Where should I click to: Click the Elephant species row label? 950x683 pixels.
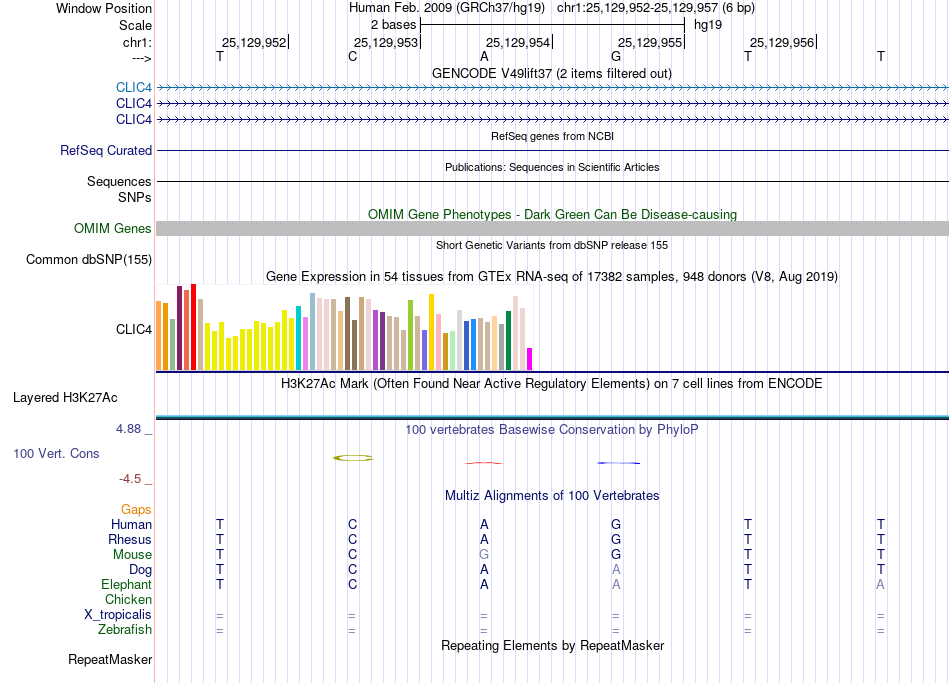pos(126,584)
